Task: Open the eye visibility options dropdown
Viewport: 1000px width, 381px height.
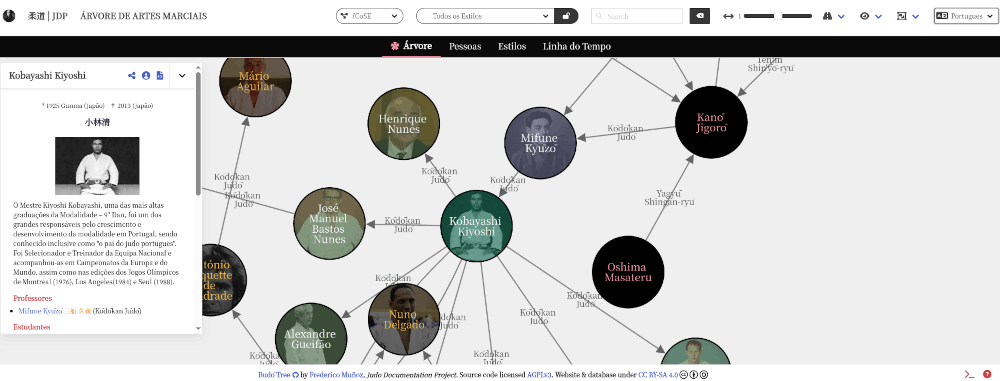Action: [x=871, y=16]
